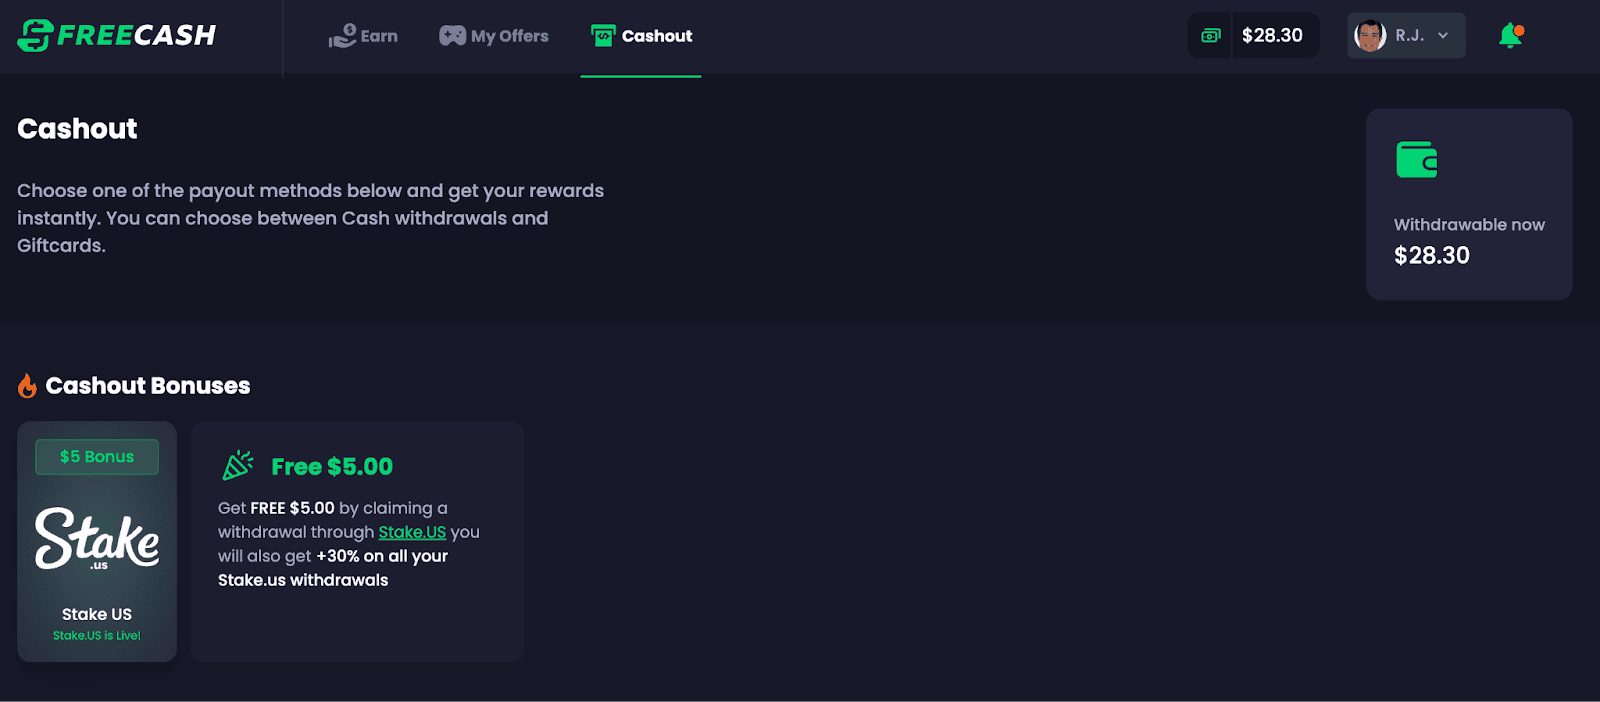Click the party popper icon

click(238, 465)
